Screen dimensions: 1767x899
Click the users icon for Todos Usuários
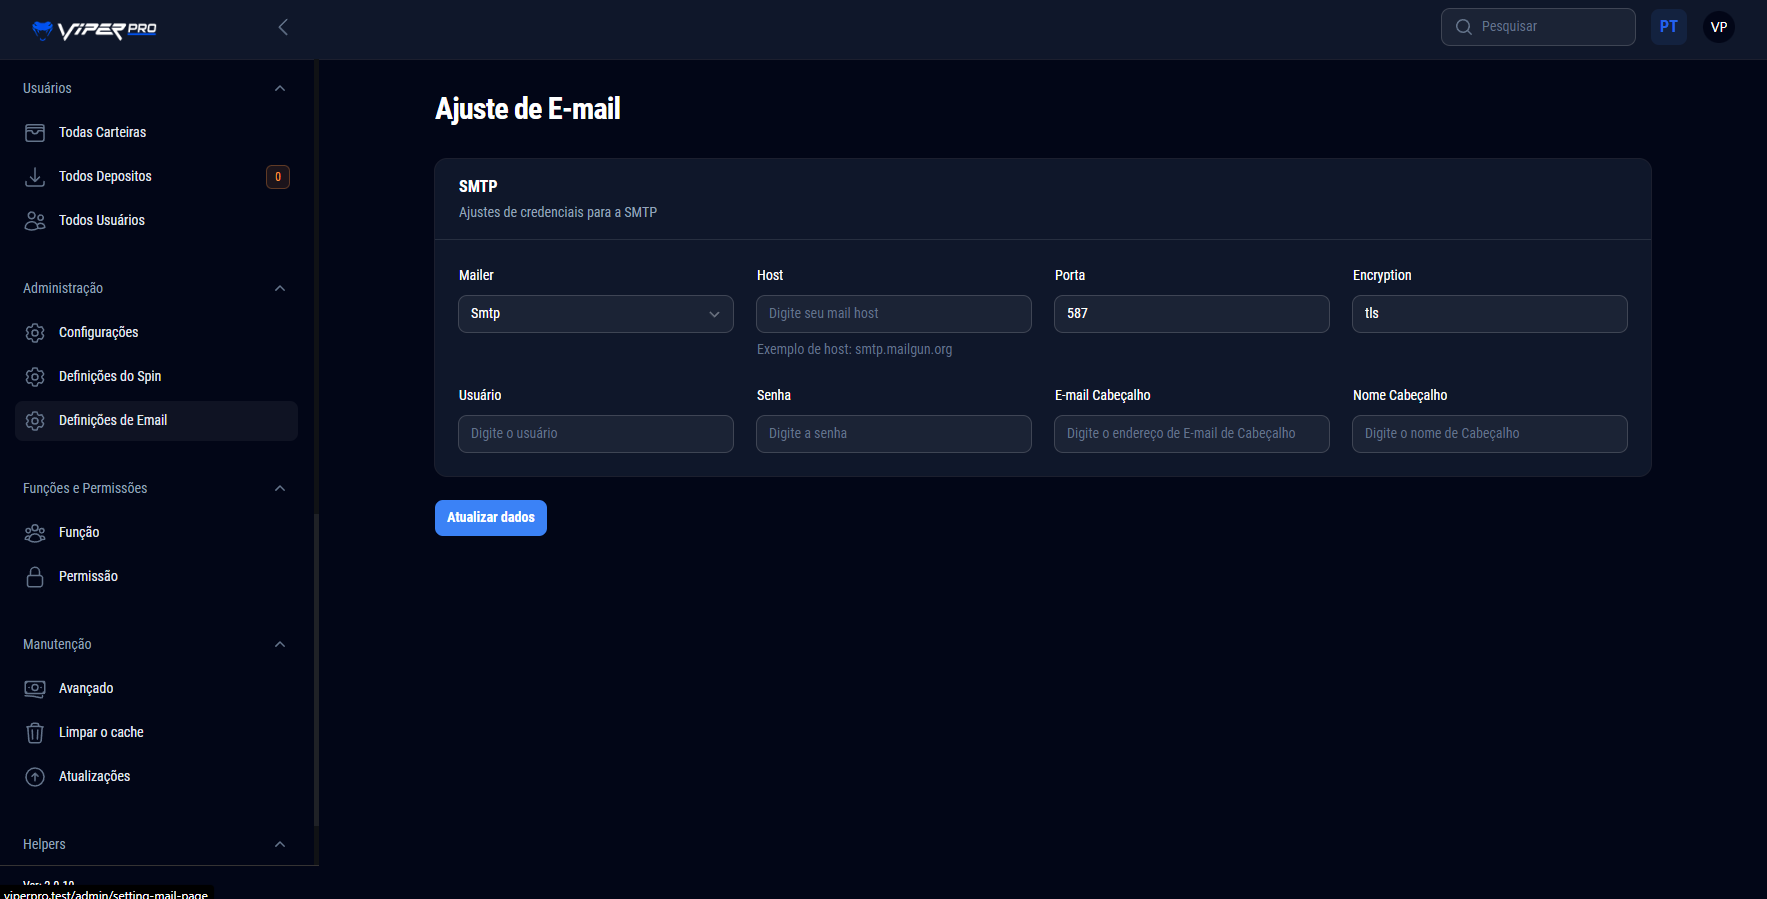[x=35, y=221]
